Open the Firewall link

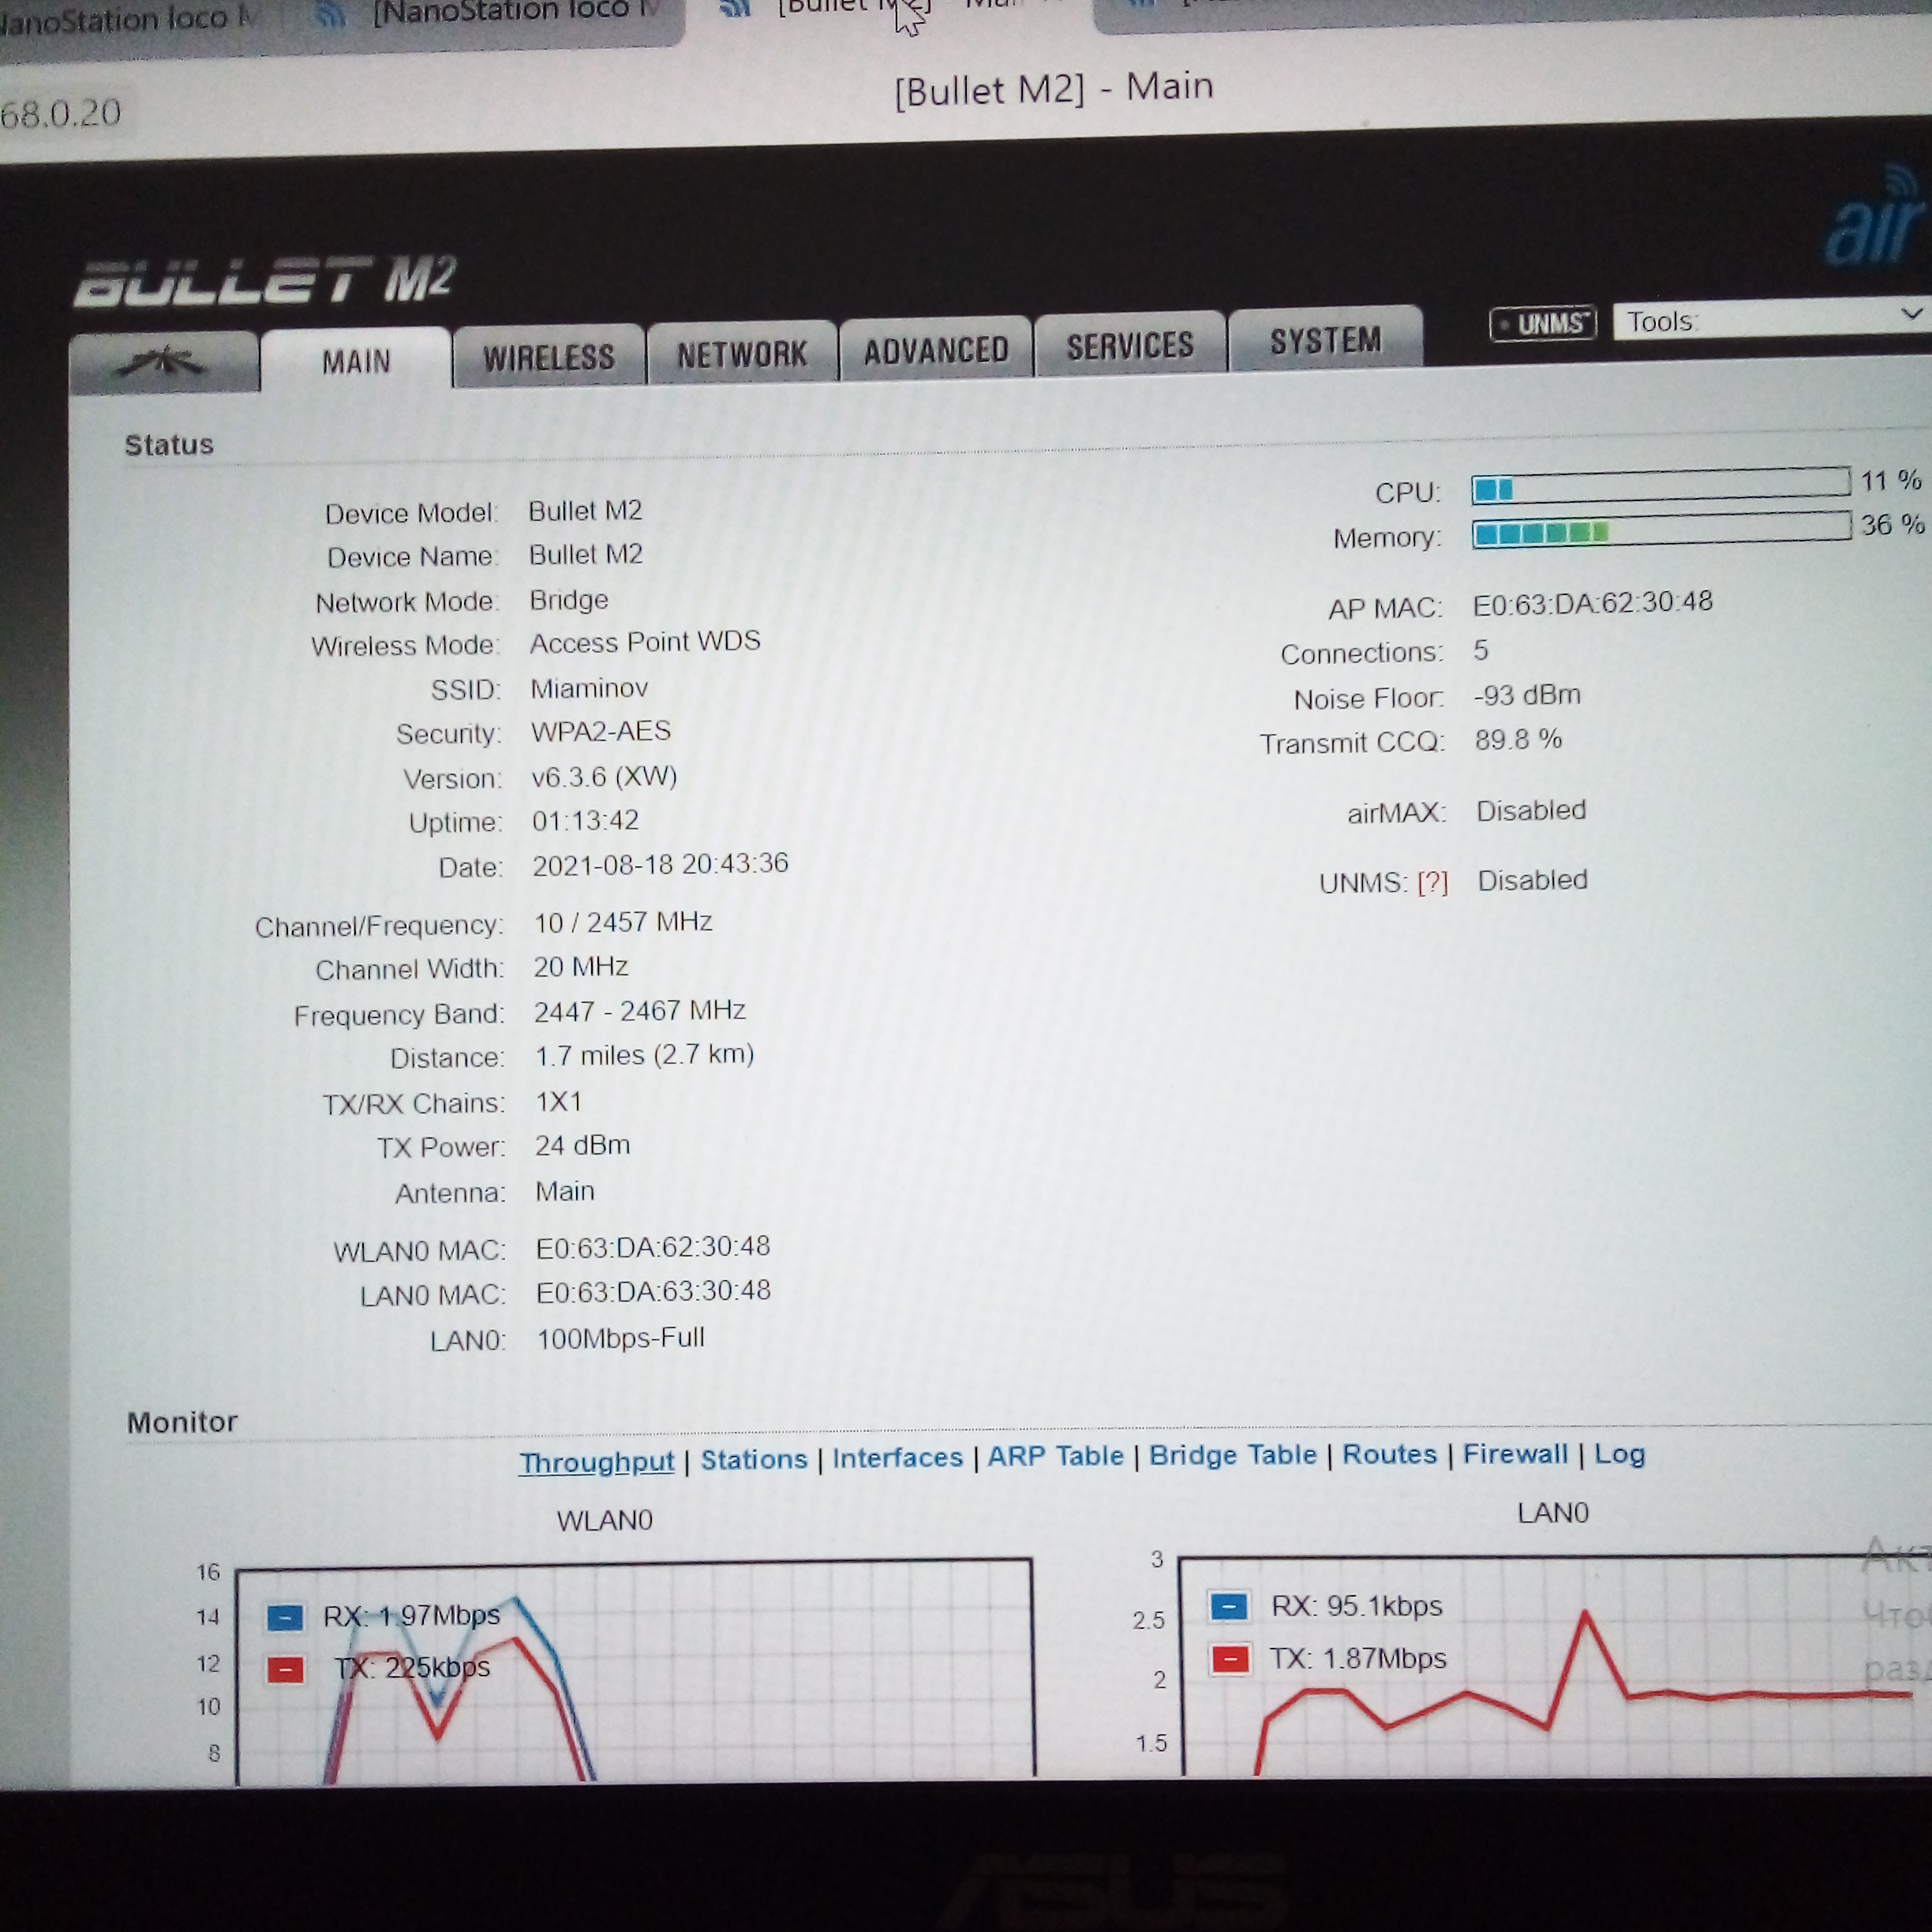1516,1453
